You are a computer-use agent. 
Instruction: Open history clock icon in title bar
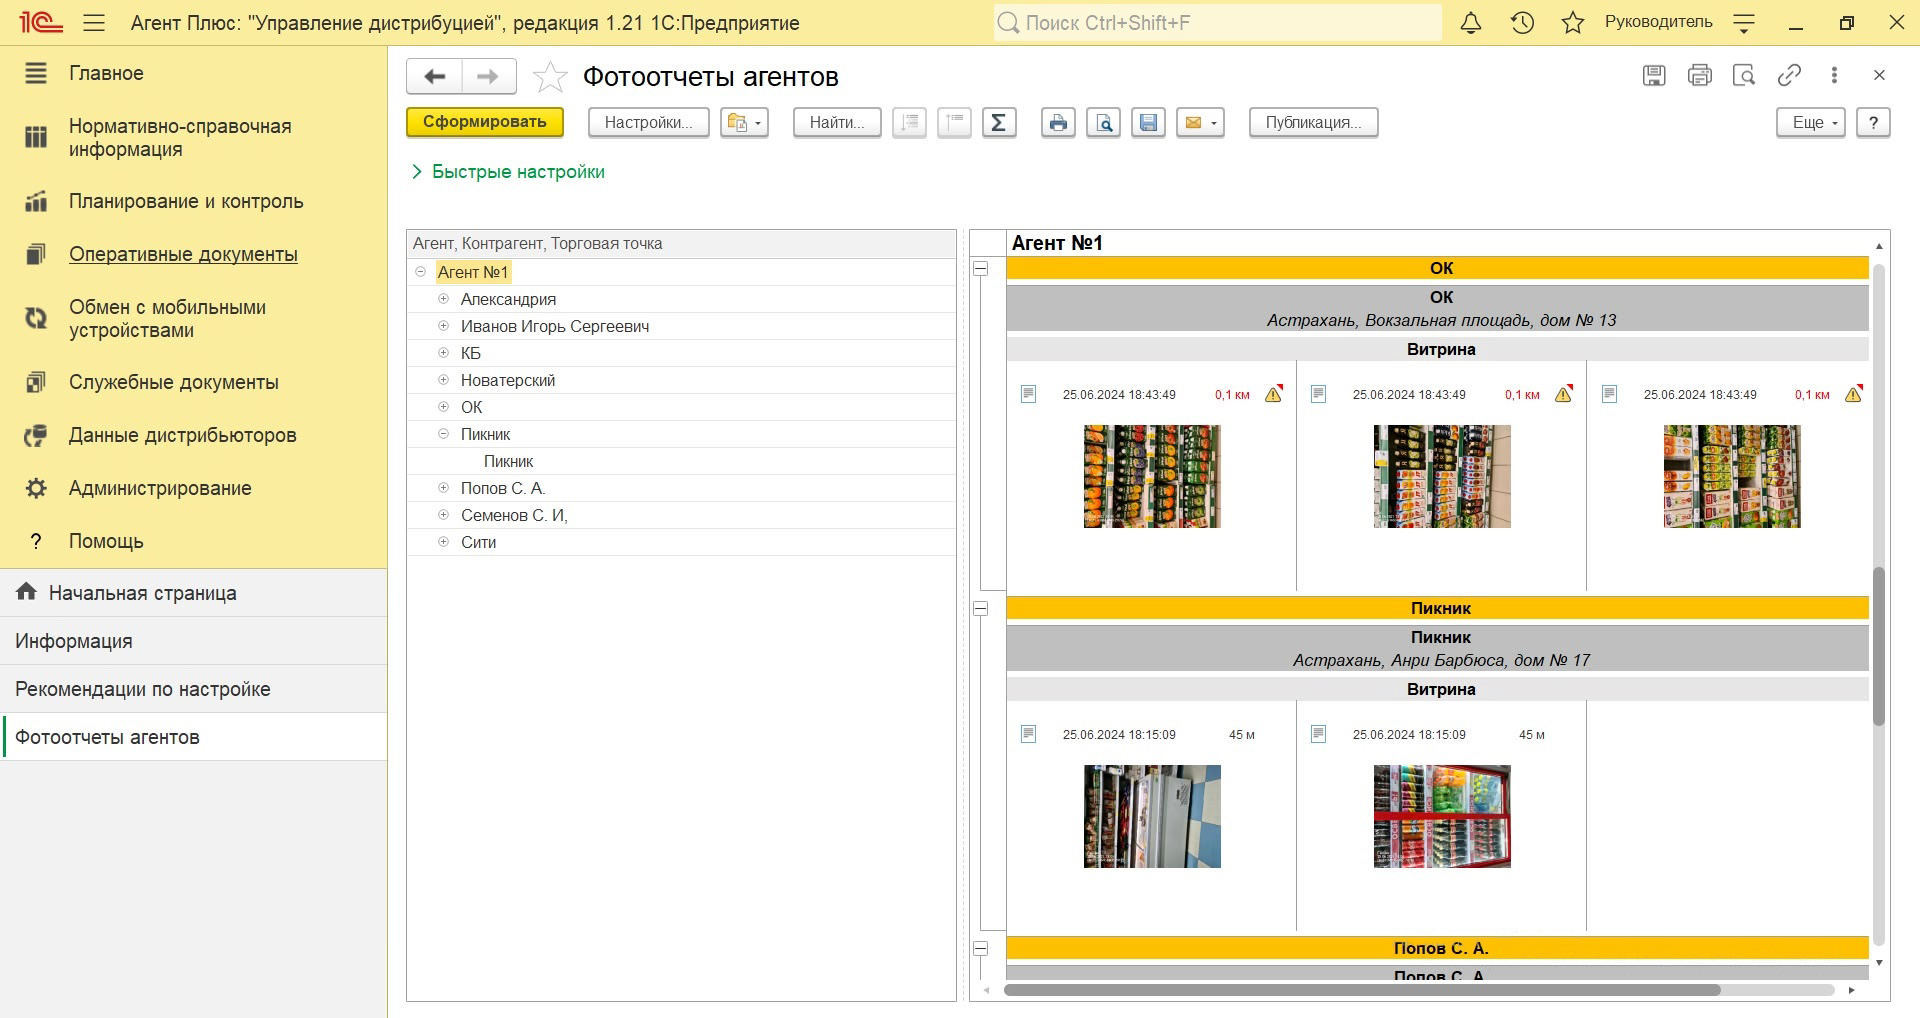click(x=1522, y=23)
